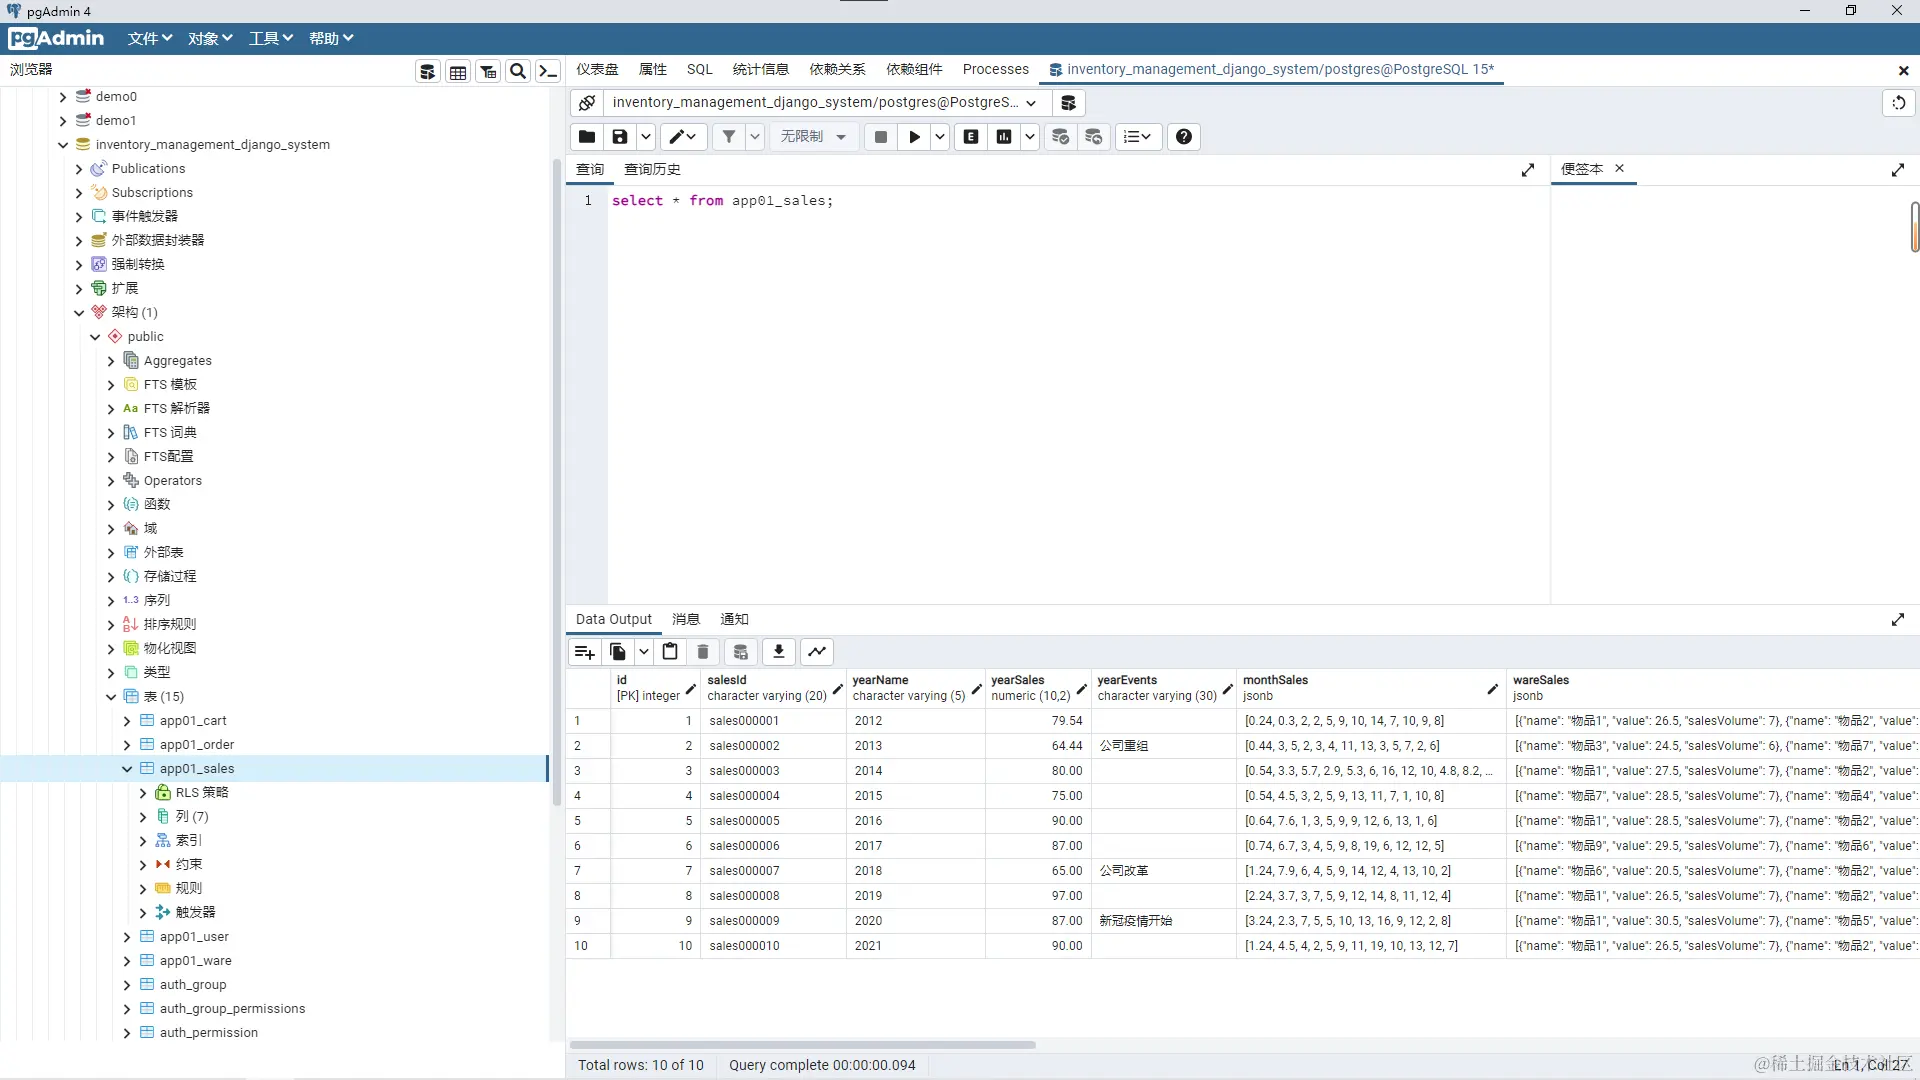Open the 工具 menu

pyautogui.click(x=271, y=38)
